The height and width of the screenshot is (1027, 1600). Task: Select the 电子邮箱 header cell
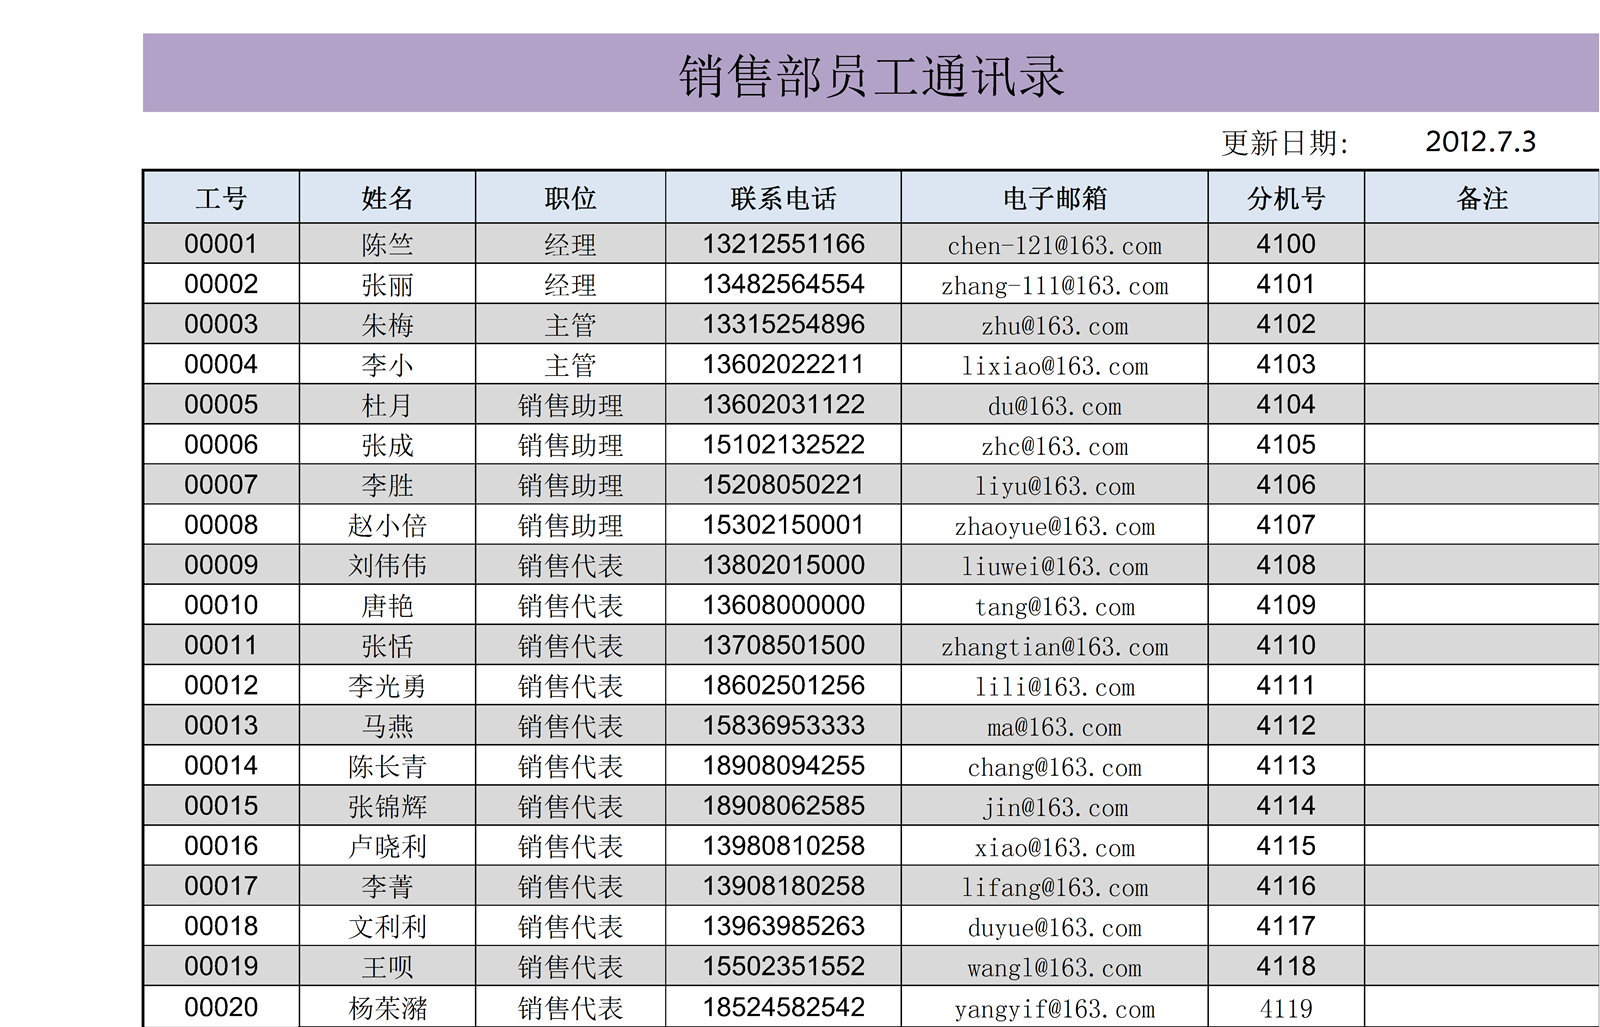tap(1054, 198)
